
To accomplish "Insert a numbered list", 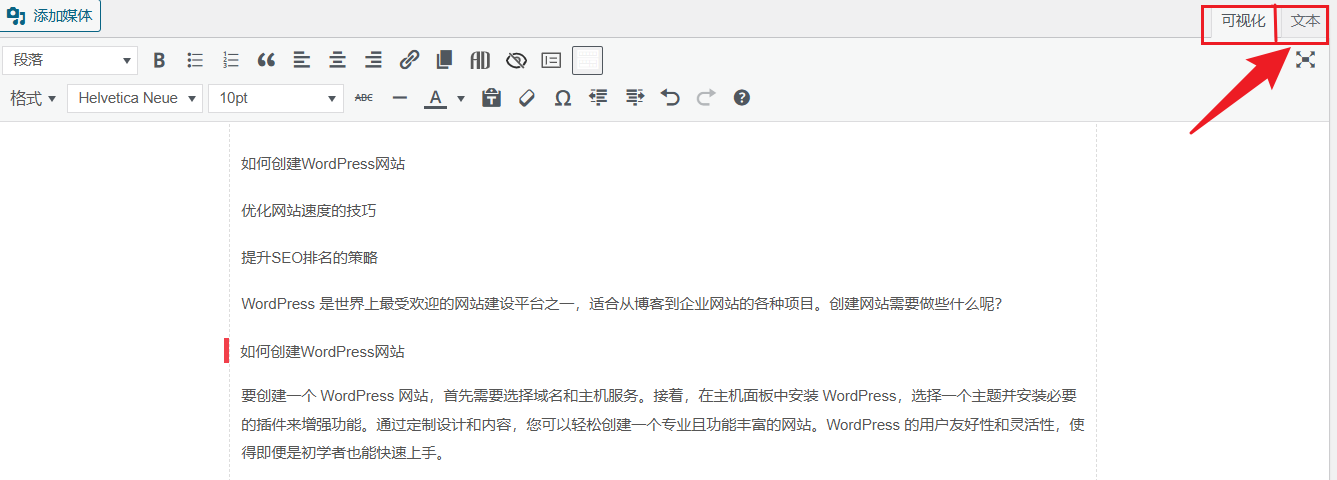I will (x=231, y=60).
